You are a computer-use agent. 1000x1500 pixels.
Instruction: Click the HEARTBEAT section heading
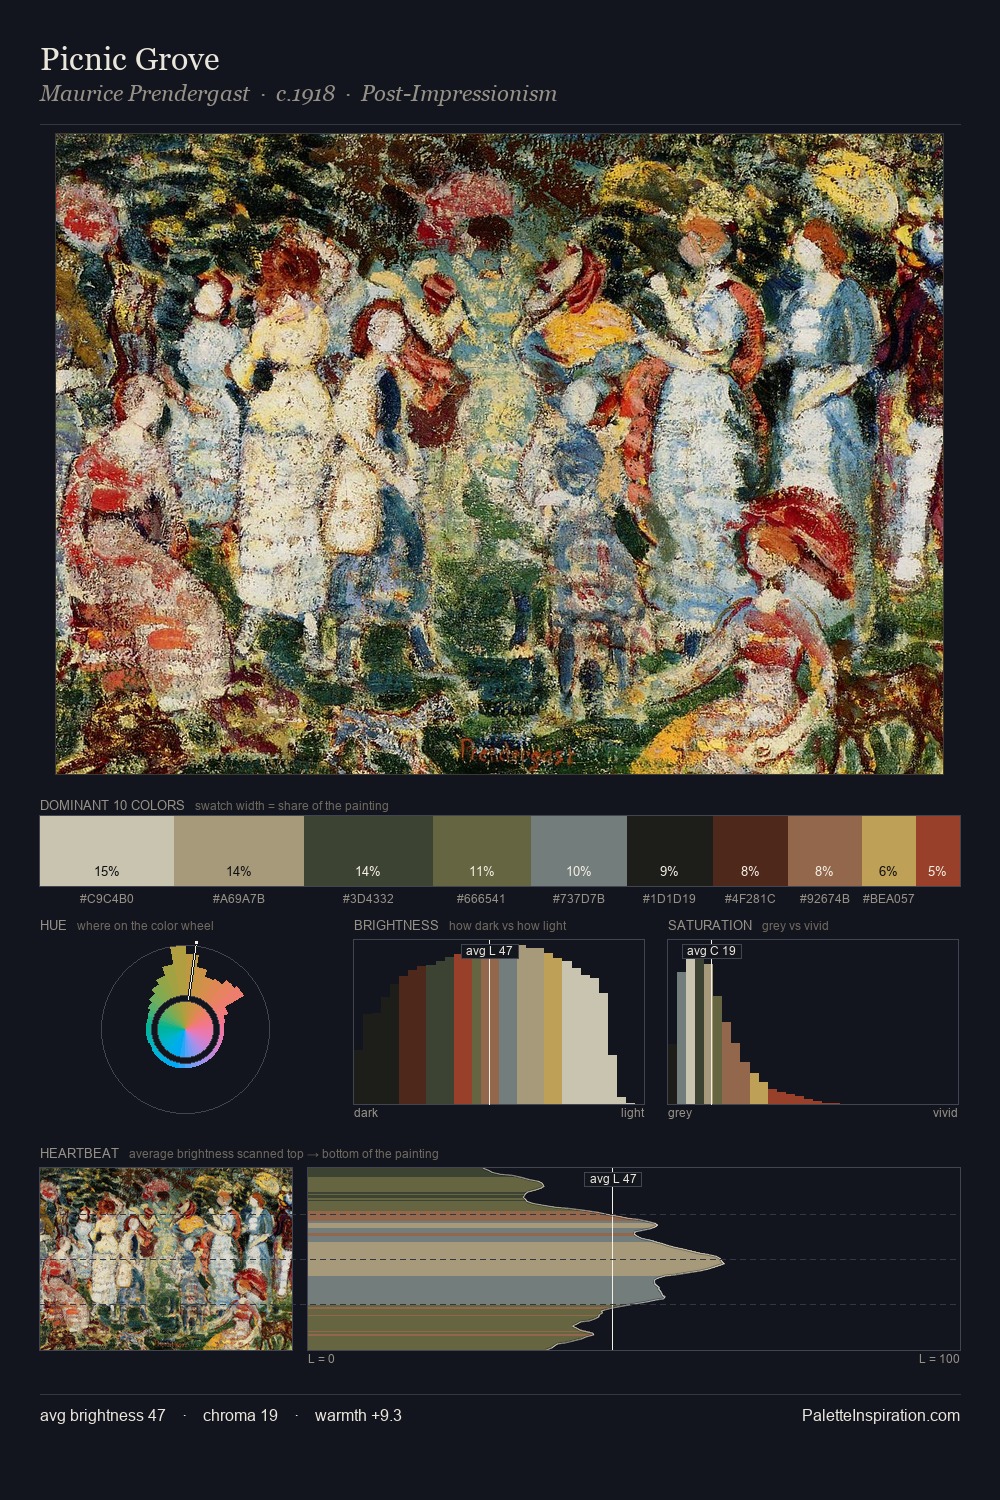pos(79,1153)
